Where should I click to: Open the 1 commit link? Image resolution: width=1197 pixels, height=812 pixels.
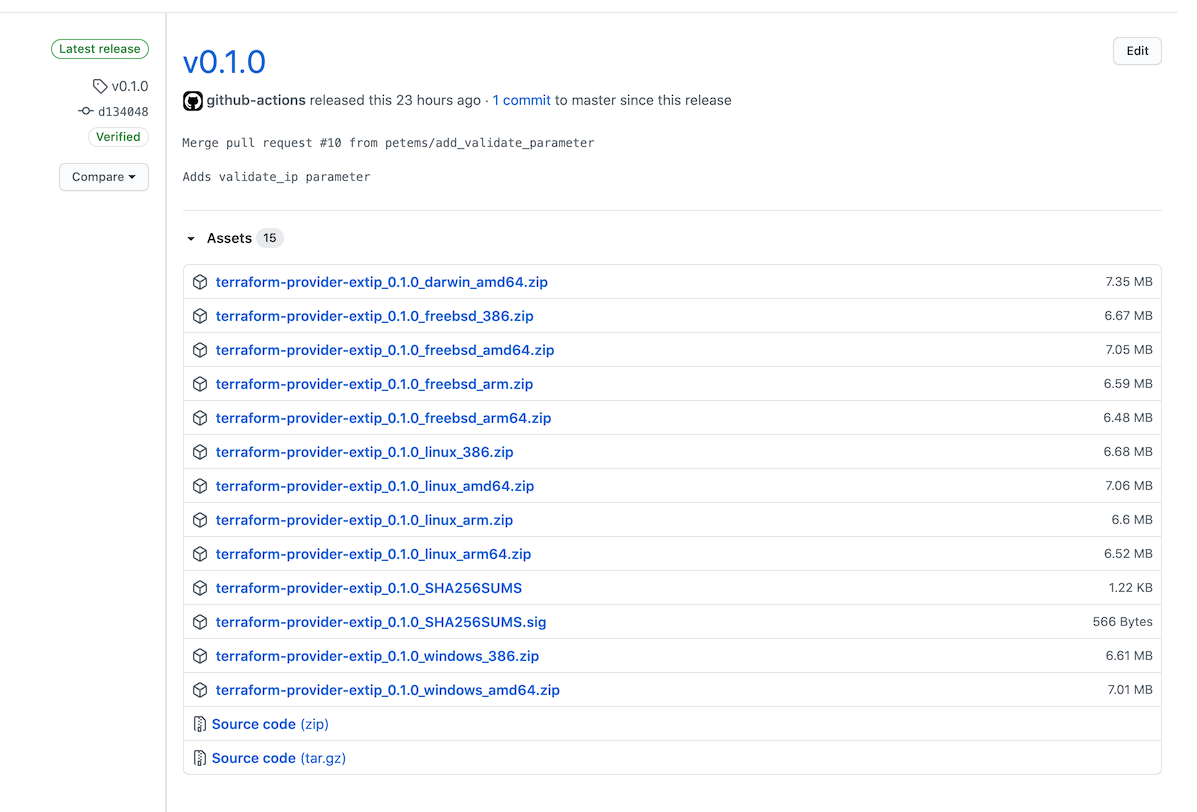point(521,100)
